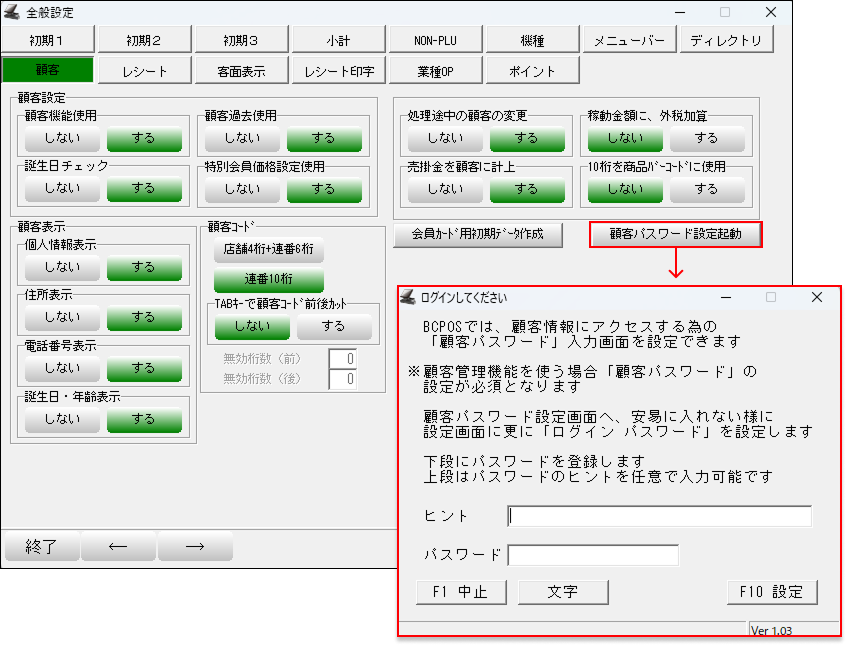
Task: Open the ポイント tab
Action: (x=532, y=71)
